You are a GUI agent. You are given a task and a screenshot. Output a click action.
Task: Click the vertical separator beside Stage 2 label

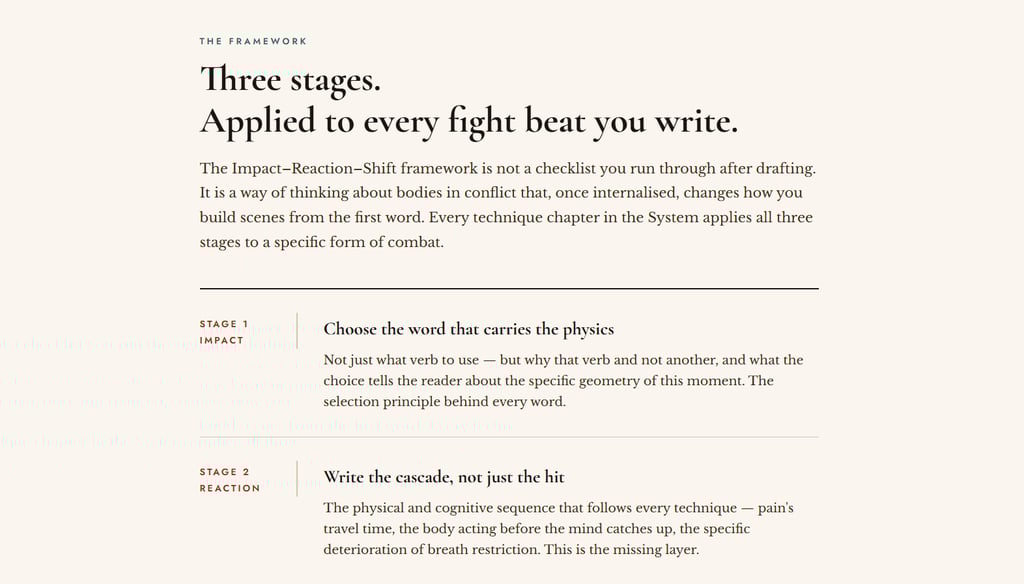[x=297, y=479]
